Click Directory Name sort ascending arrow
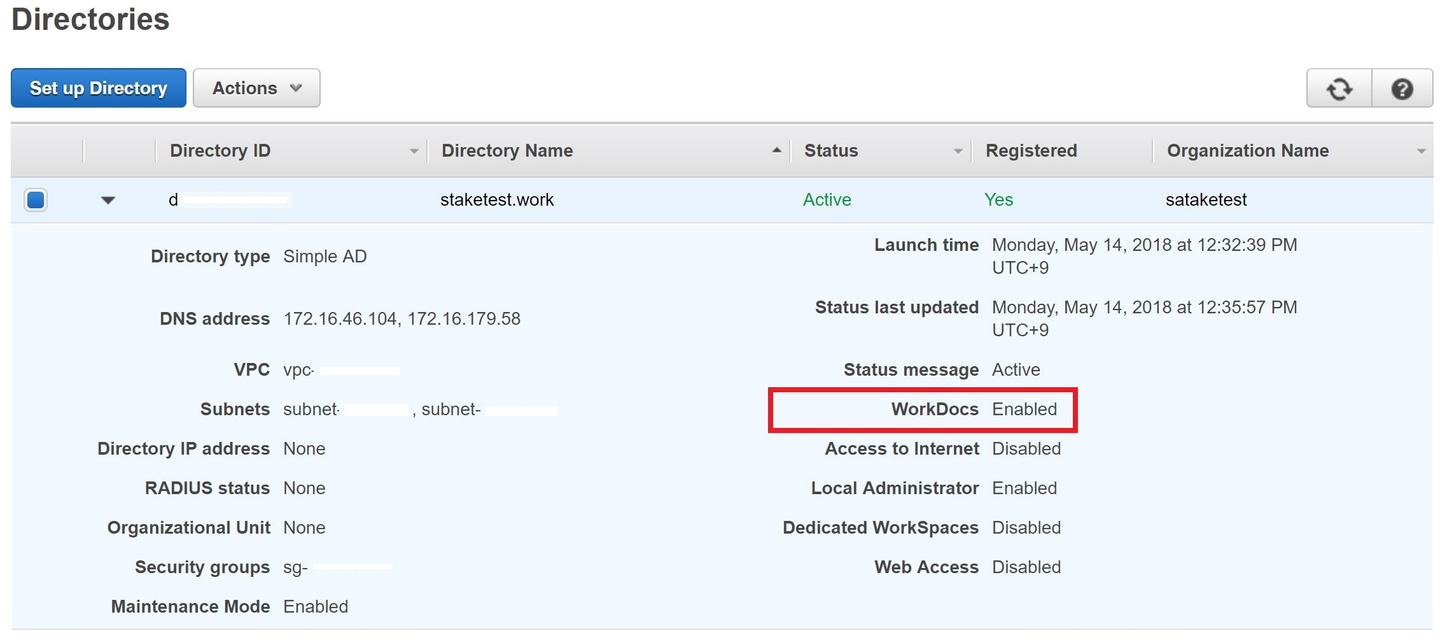Viewport: 1440px width, 640px height. tap(777, 151)
